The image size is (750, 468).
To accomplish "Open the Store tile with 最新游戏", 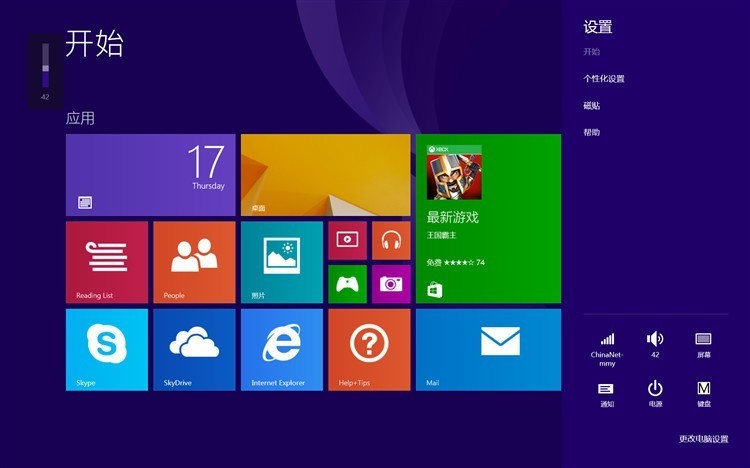I will click(488, 219).
